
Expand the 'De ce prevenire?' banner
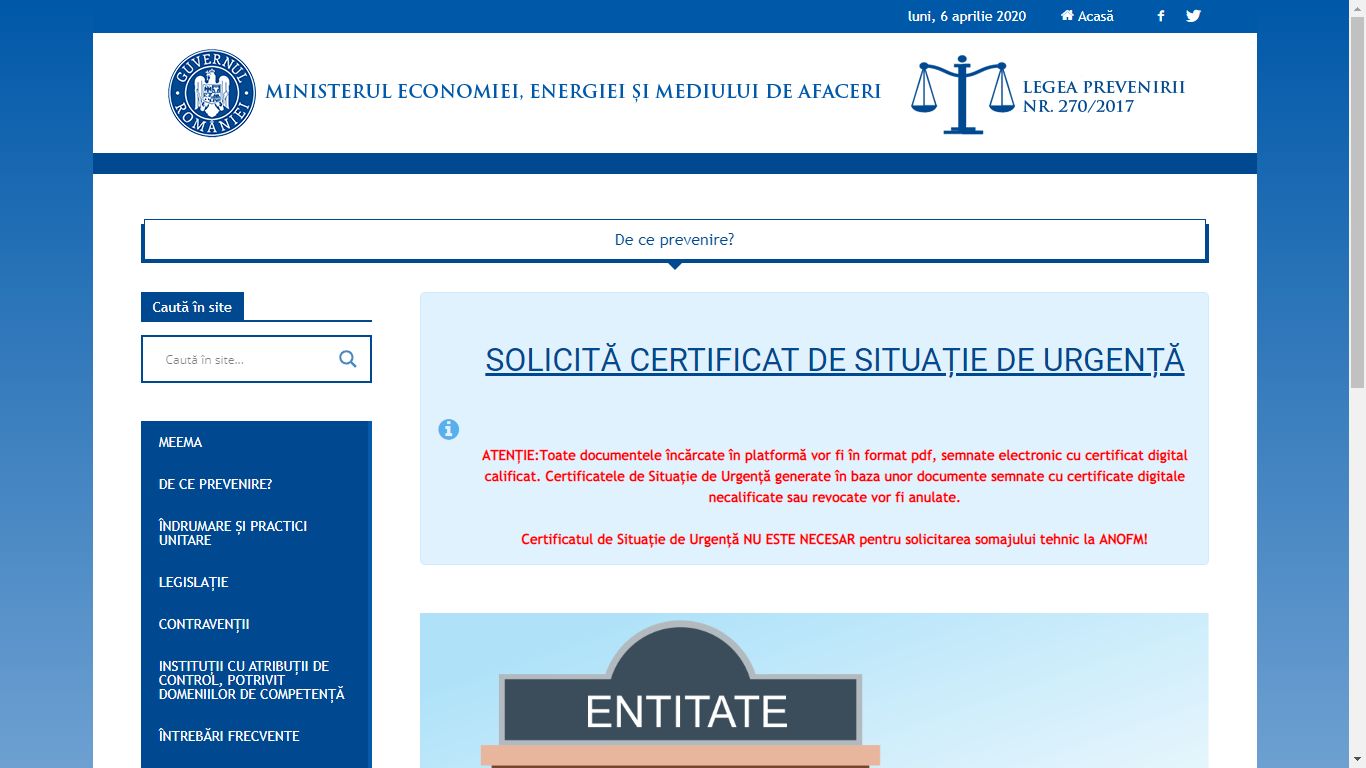point(675,240)
